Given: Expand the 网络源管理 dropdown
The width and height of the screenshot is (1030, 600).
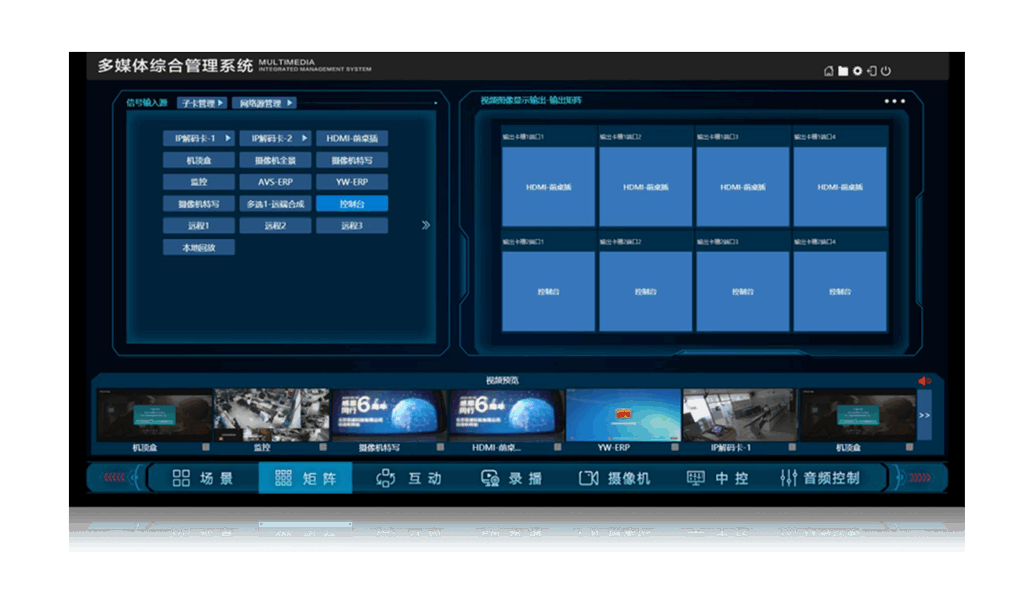Looking at the screenshot, I should point(264,103).
